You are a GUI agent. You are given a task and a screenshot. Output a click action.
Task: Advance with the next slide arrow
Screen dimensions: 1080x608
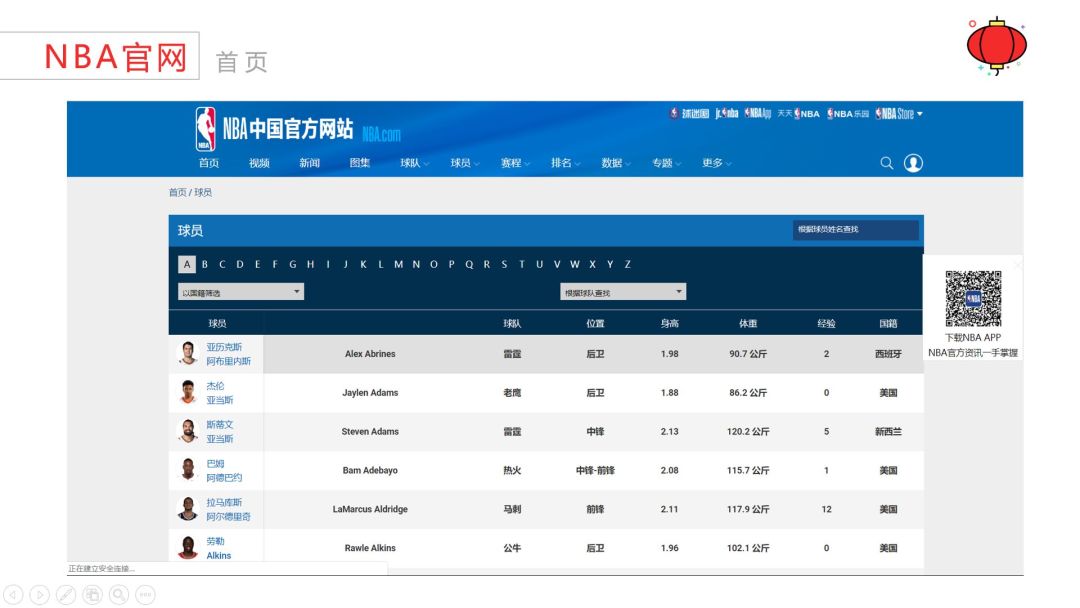[39, 595]
